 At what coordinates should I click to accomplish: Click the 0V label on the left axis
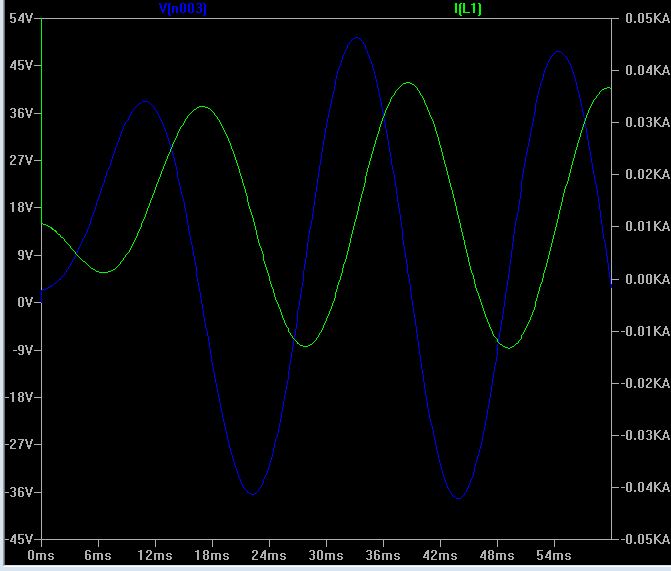click(x=25, y=302)
